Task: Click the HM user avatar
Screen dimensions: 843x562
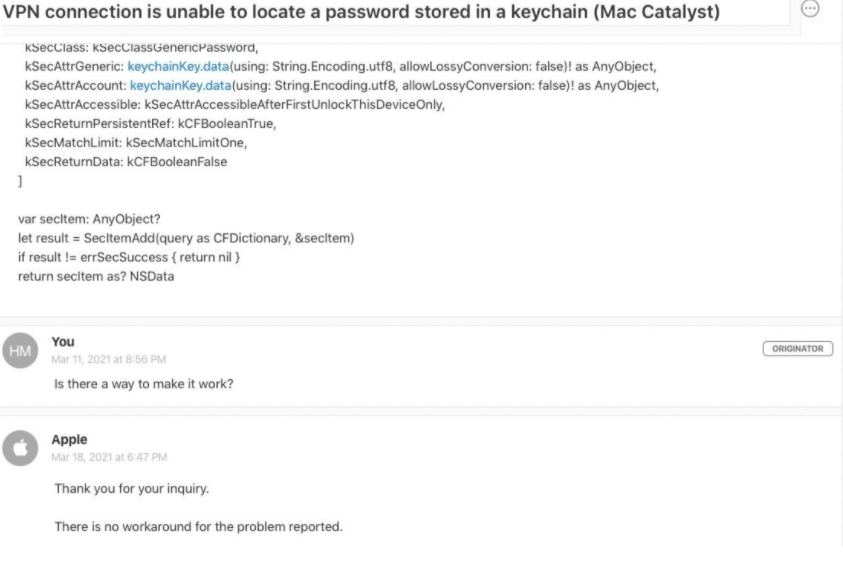Action: [20, 350]
